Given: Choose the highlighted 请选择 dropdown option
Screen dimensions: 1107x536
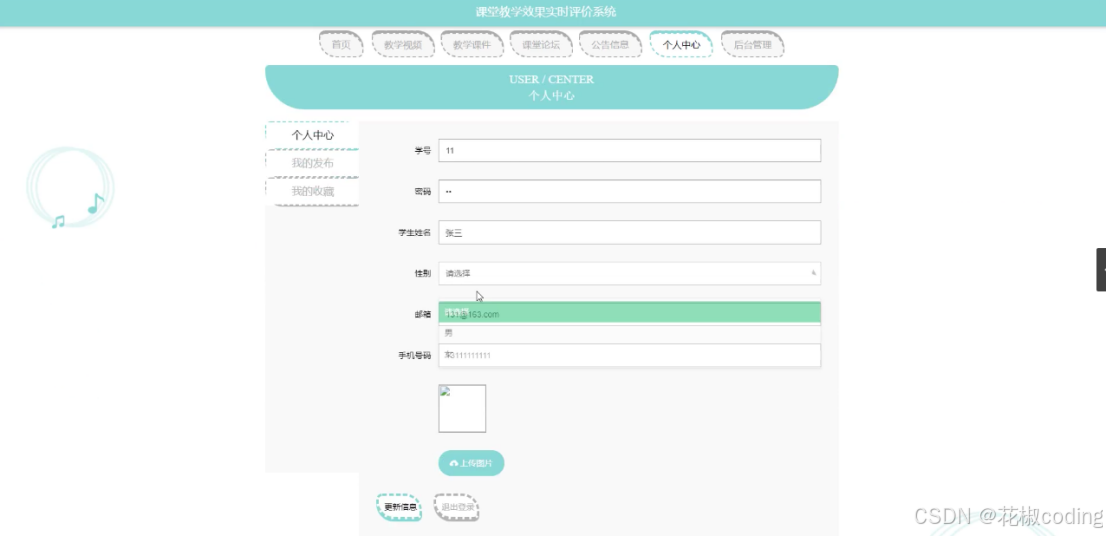Looking at the screenshot, I should tap(629, 313).
